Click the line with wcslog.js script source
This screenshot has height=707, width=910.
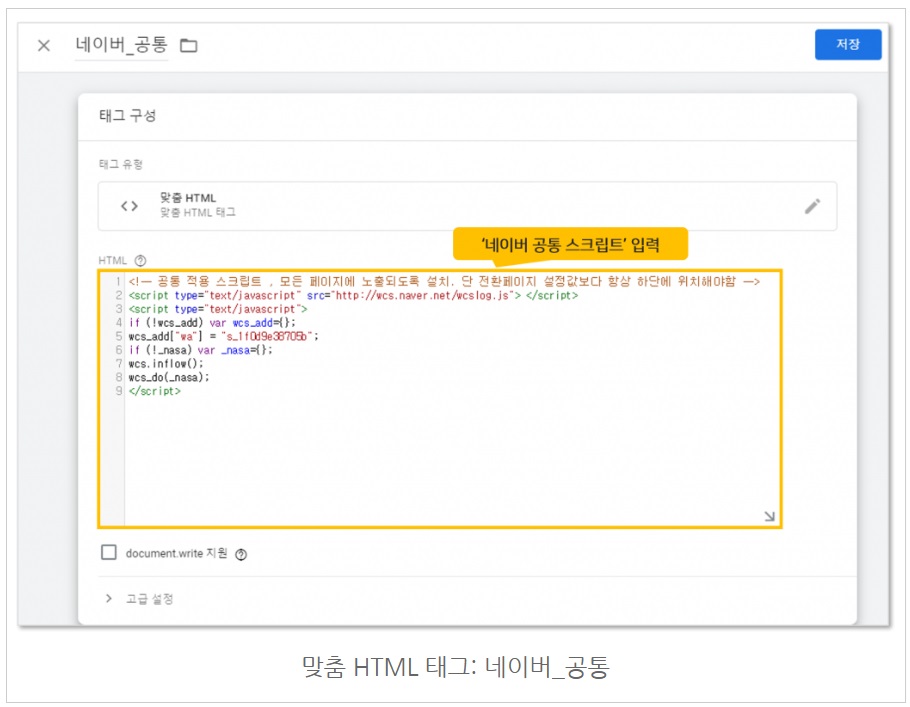353,295
